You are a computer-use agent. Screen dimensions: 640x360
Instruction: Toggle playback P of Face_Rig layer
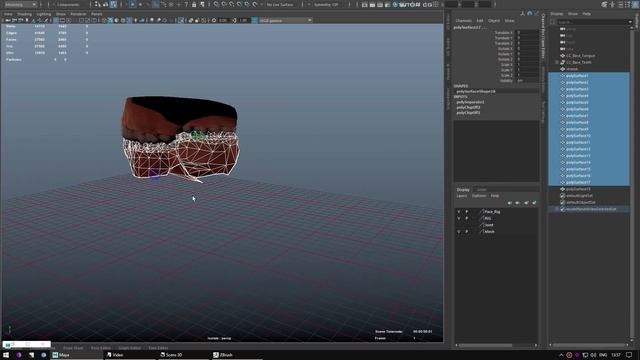467,212
